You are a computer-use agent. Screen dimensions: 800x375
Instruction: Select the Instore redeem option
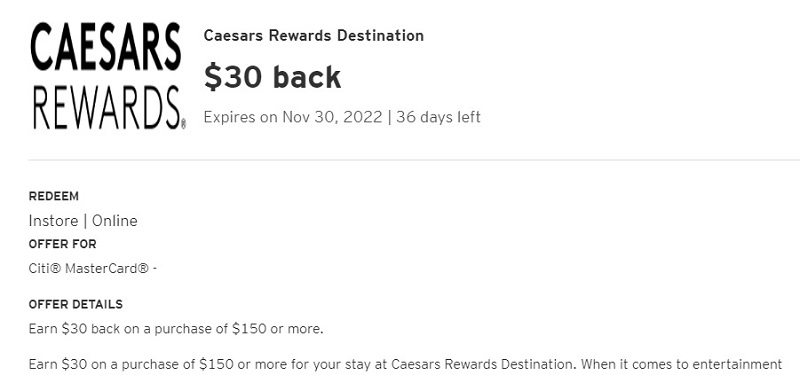pyautogui.click(x=54, y=221)
